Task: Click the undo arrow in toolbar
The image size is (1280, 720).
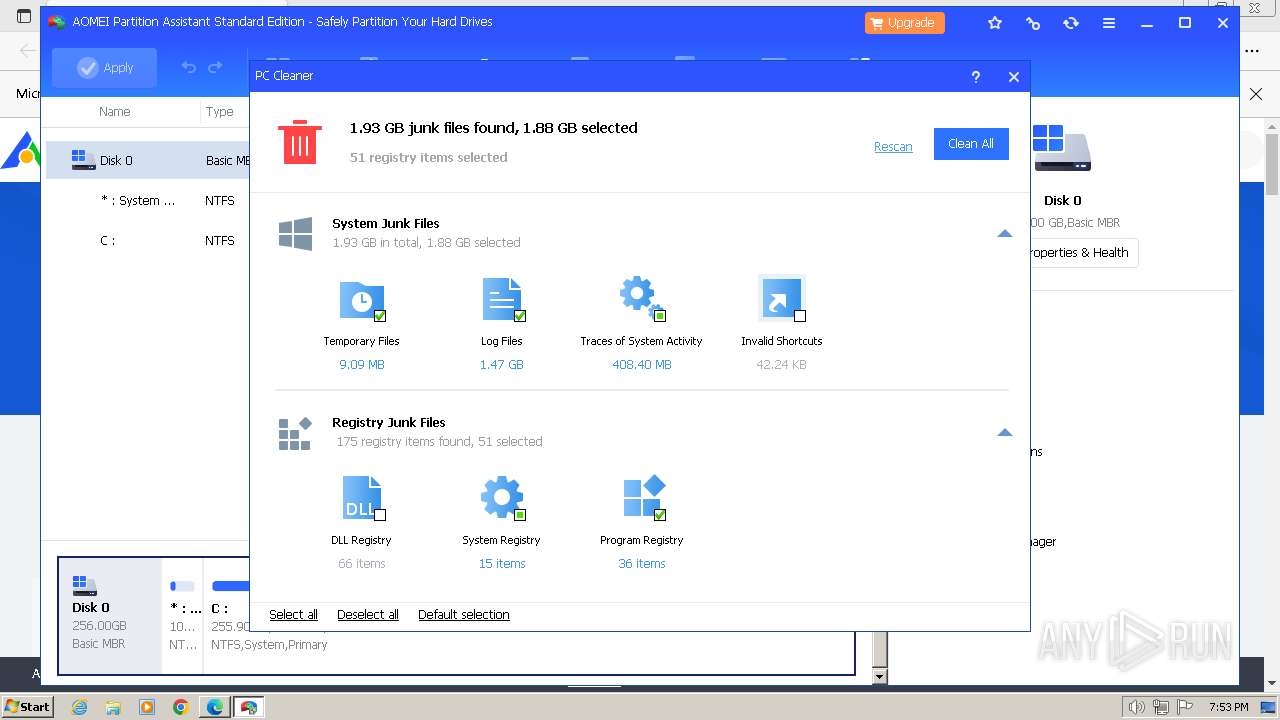Action: (189, 67)
